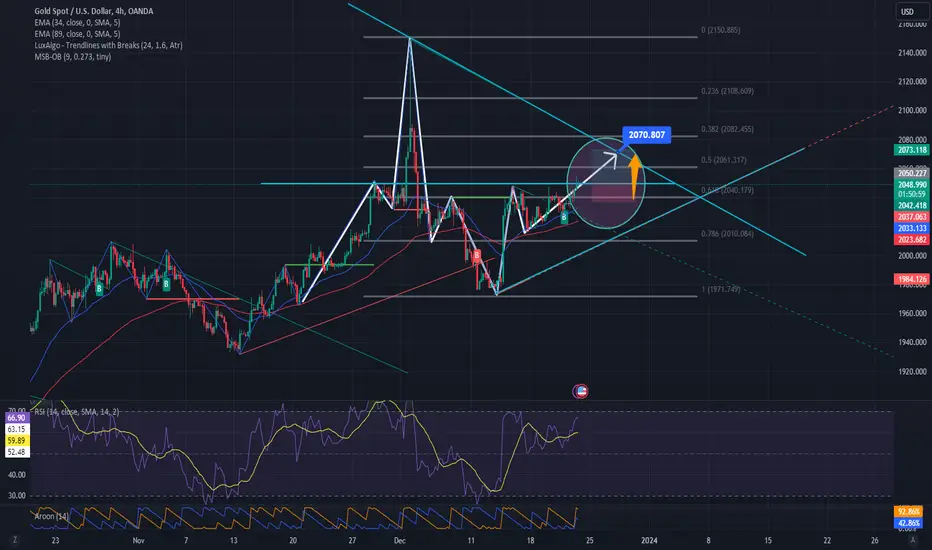Click the green 2042.418 price label

pyautogui.click(x=912, y=206)
